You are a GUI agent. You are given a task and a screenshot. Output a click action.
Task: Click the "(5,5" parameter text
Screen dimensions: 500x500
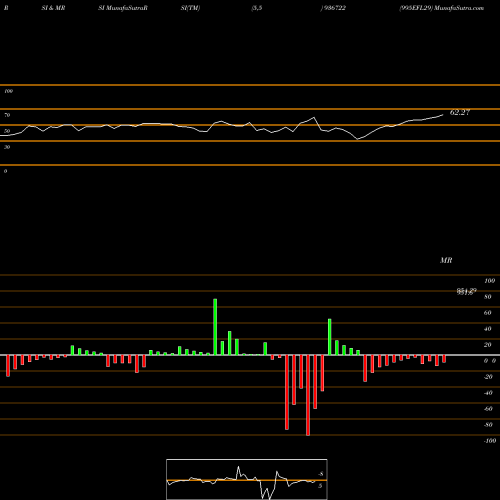tap(257, 8)
